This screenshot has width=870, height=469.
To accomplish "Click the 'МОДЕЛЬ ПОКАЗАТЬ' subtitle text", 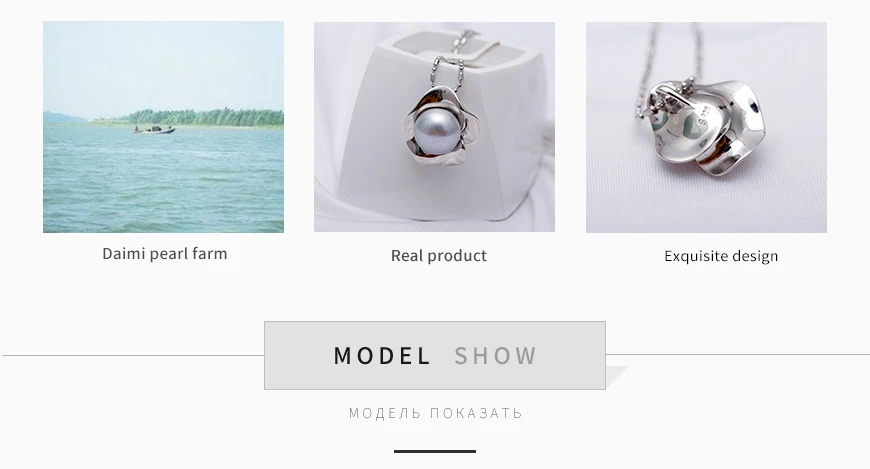I will click(436, 413).
